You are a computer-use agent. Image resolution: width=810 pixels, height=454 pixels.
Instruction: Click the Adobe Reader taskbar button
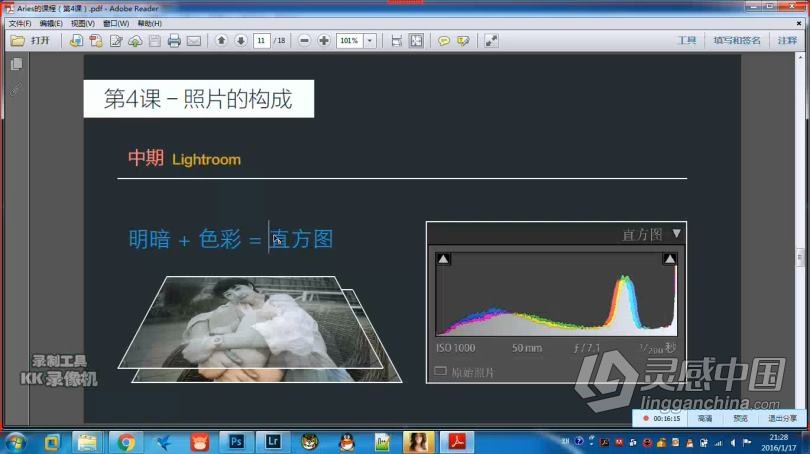pyautogui.click(x=457, y=442)
